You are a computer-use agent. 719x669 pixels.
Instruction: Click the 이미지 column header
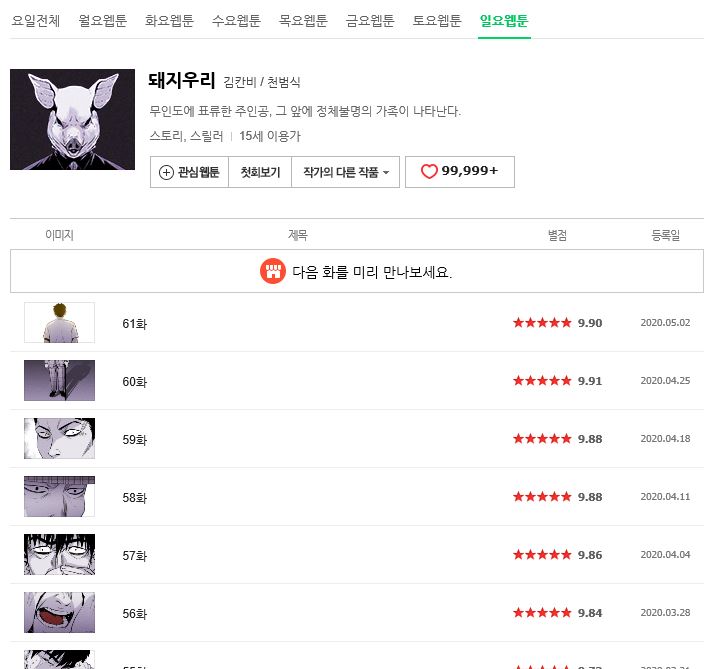[x=59, y=235]
